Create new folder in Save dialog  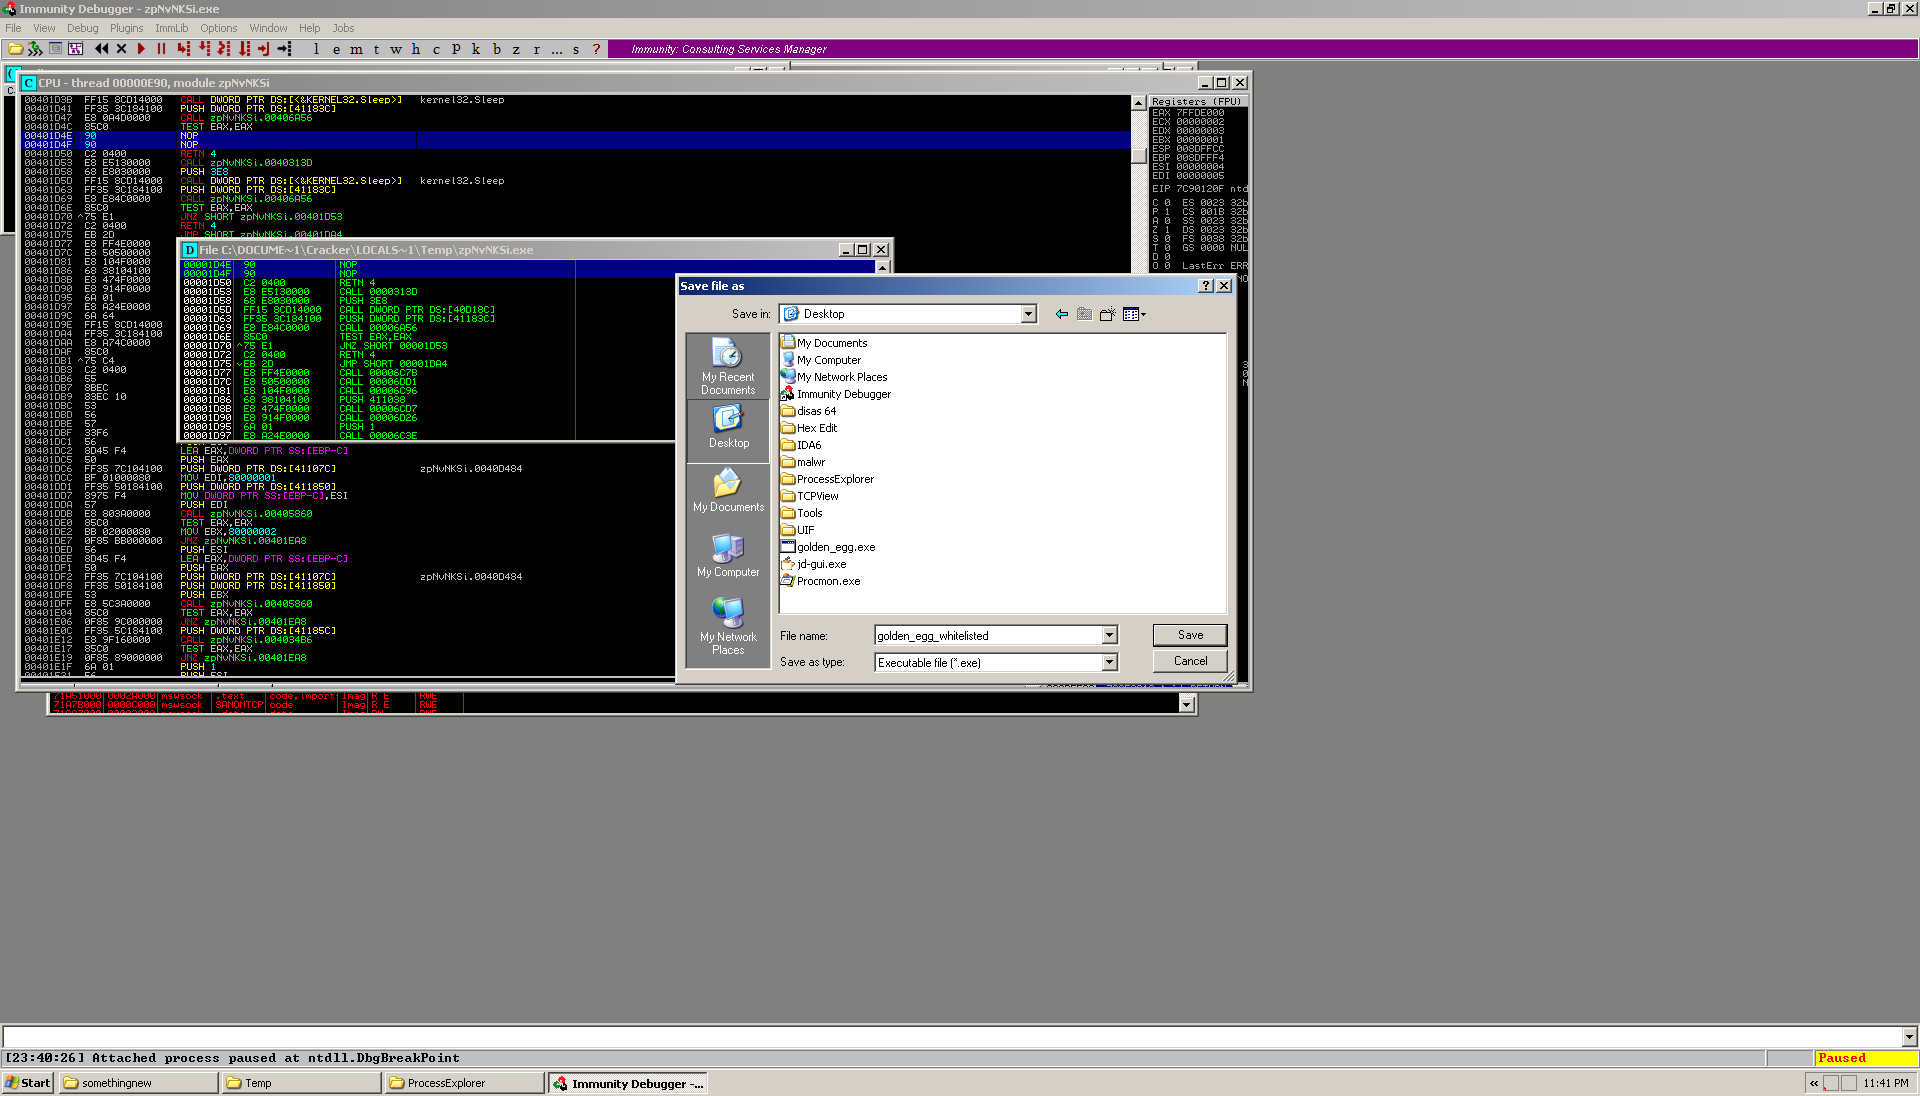click(x=1107, y=314)
